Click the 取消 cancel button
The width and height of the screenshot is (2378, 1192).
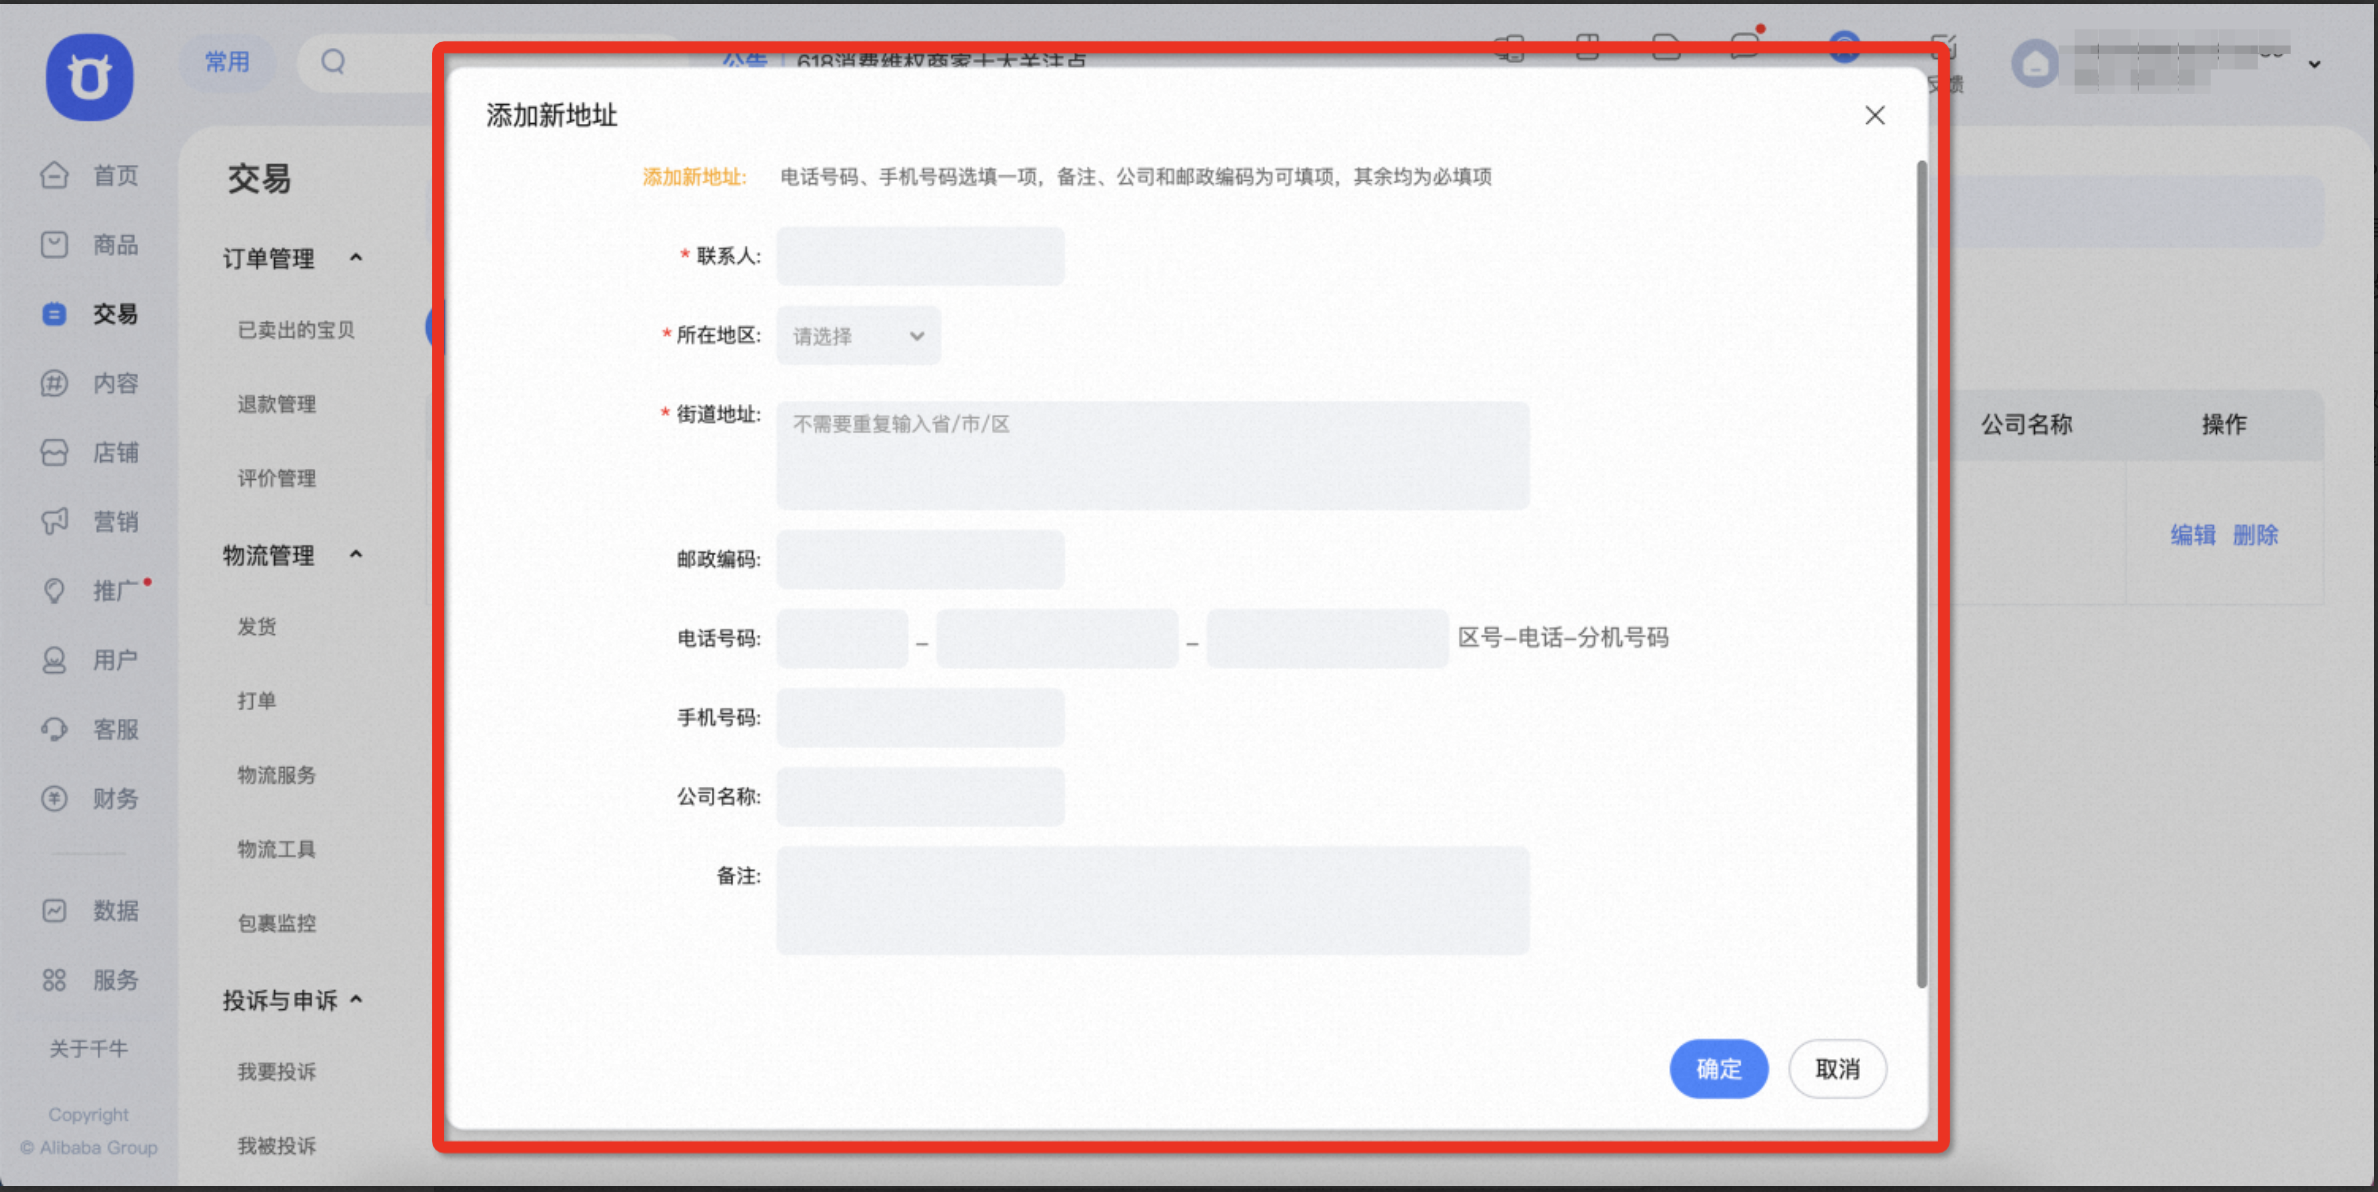coord(1837,1069)
